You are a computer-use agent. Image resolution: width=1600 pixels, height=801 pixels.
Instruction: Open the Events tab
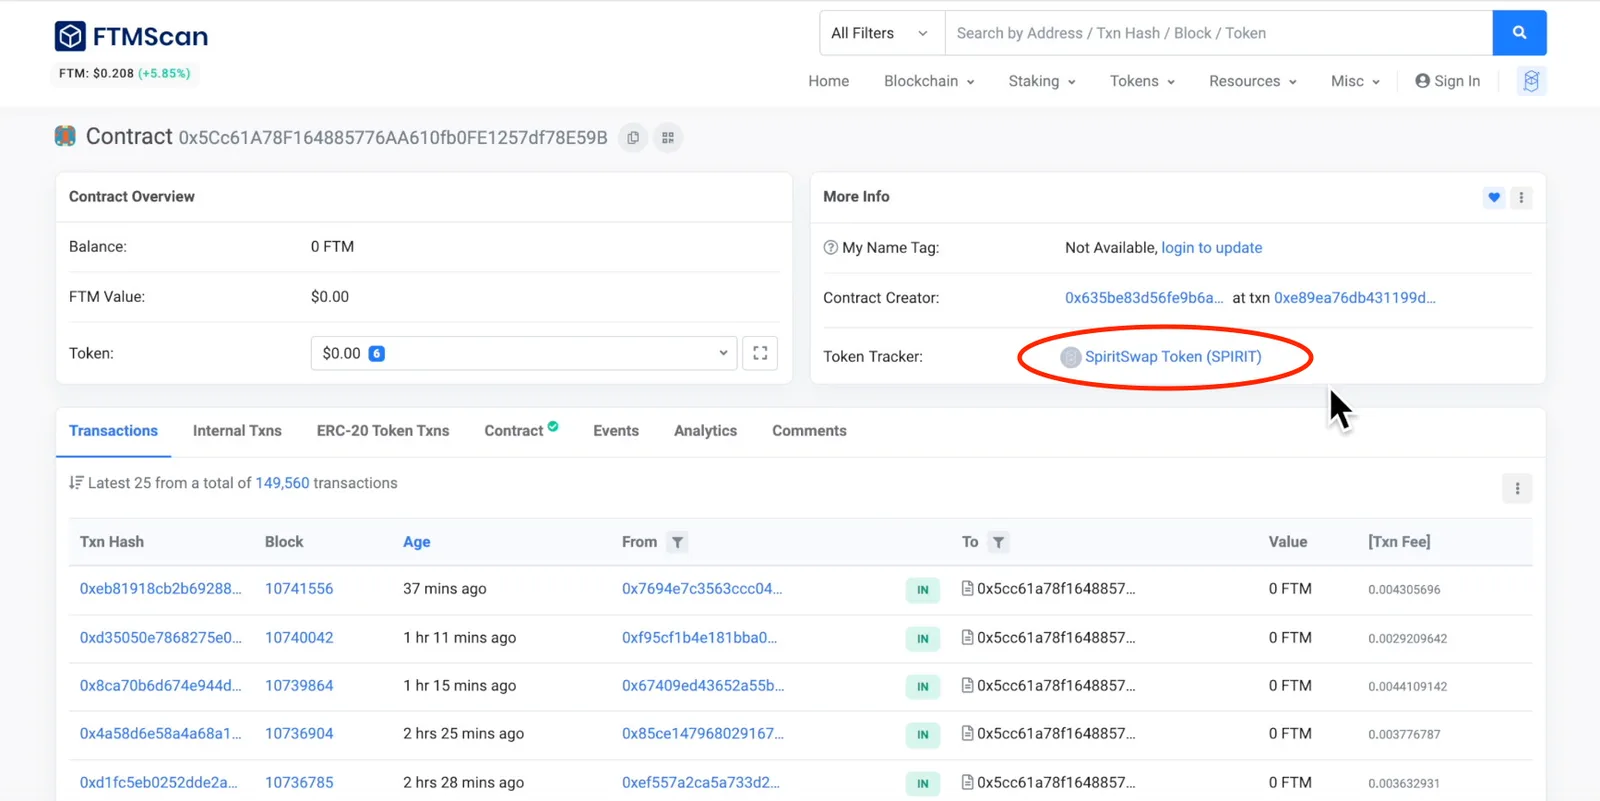(x=616, y=431)
